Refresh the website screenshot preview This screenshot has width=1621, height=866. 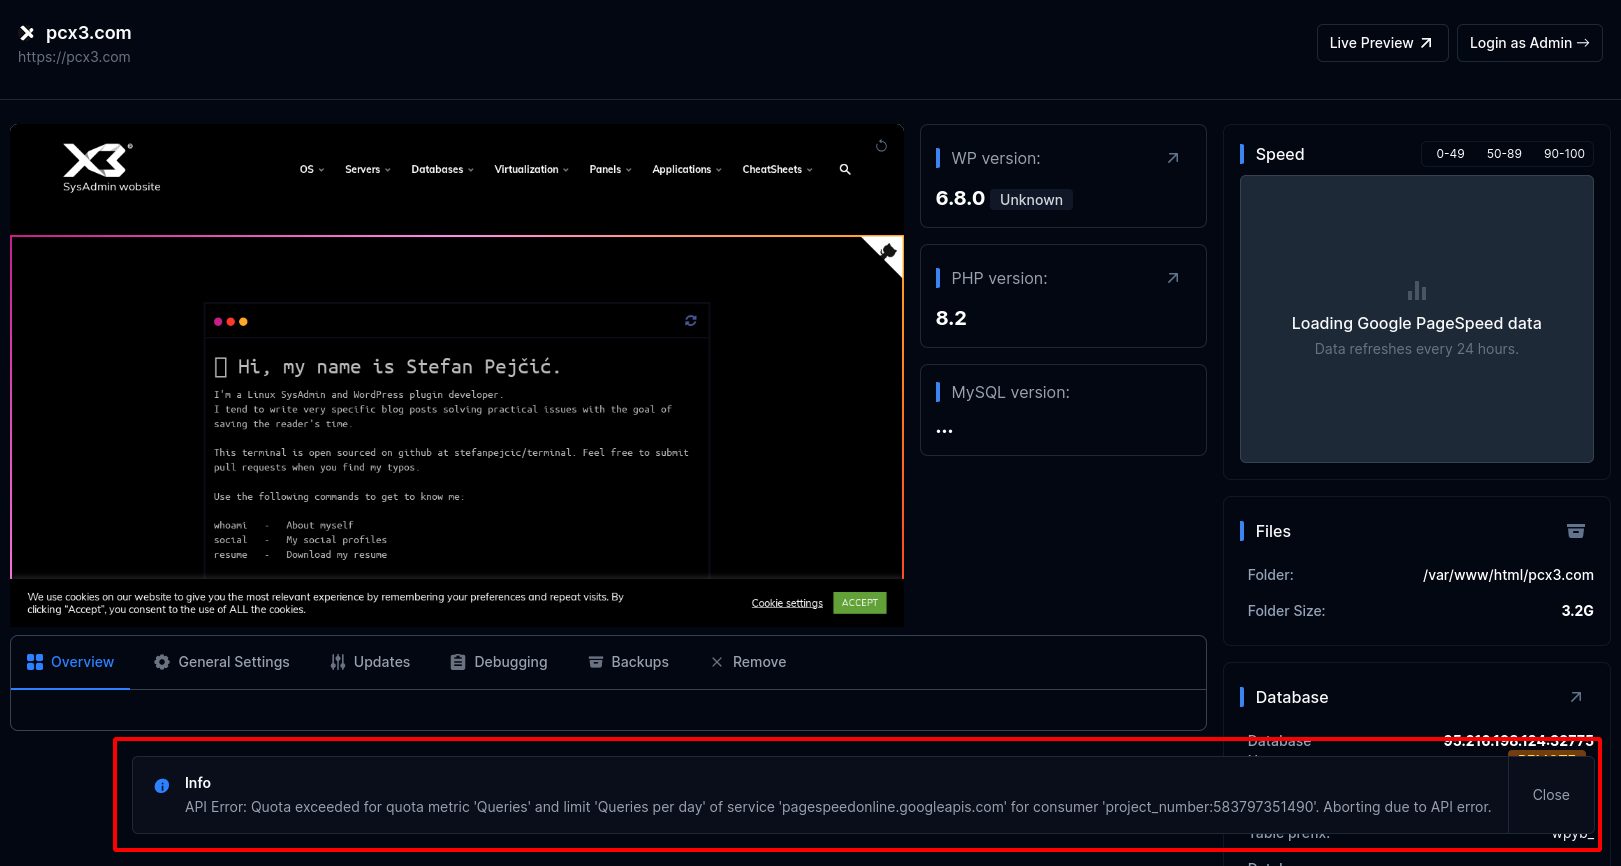coord(881,146)
